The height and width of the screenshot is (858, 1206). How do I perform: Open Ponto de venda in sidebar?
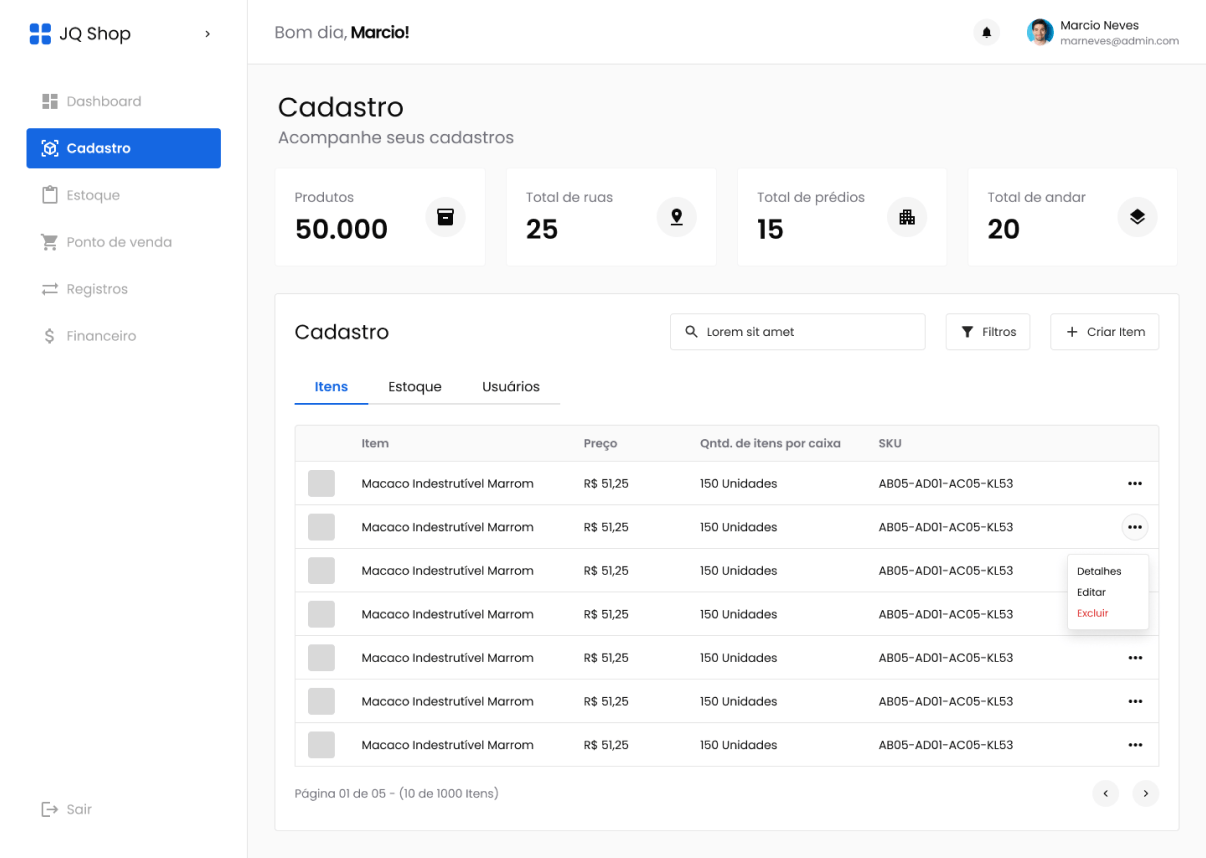119,242
